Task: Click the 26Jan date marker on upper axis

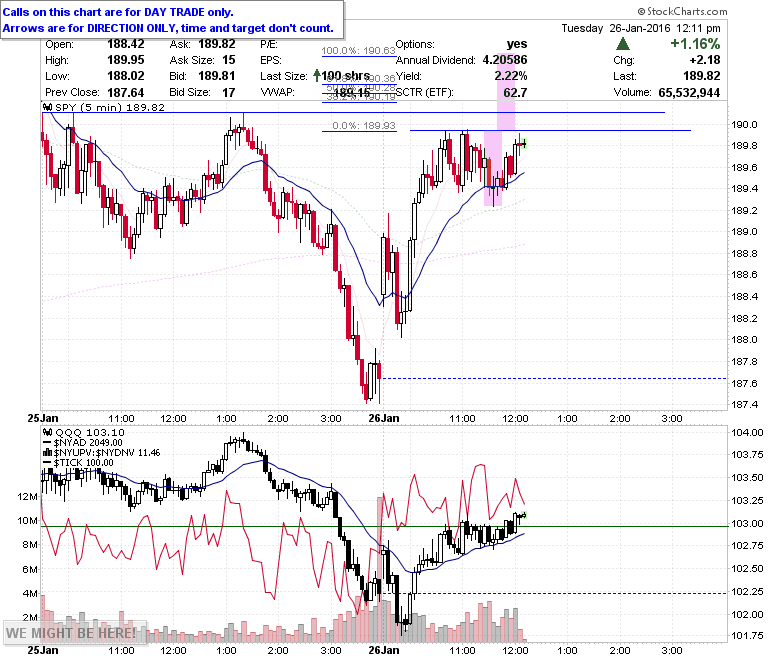Action: click(x=384, y=418)
